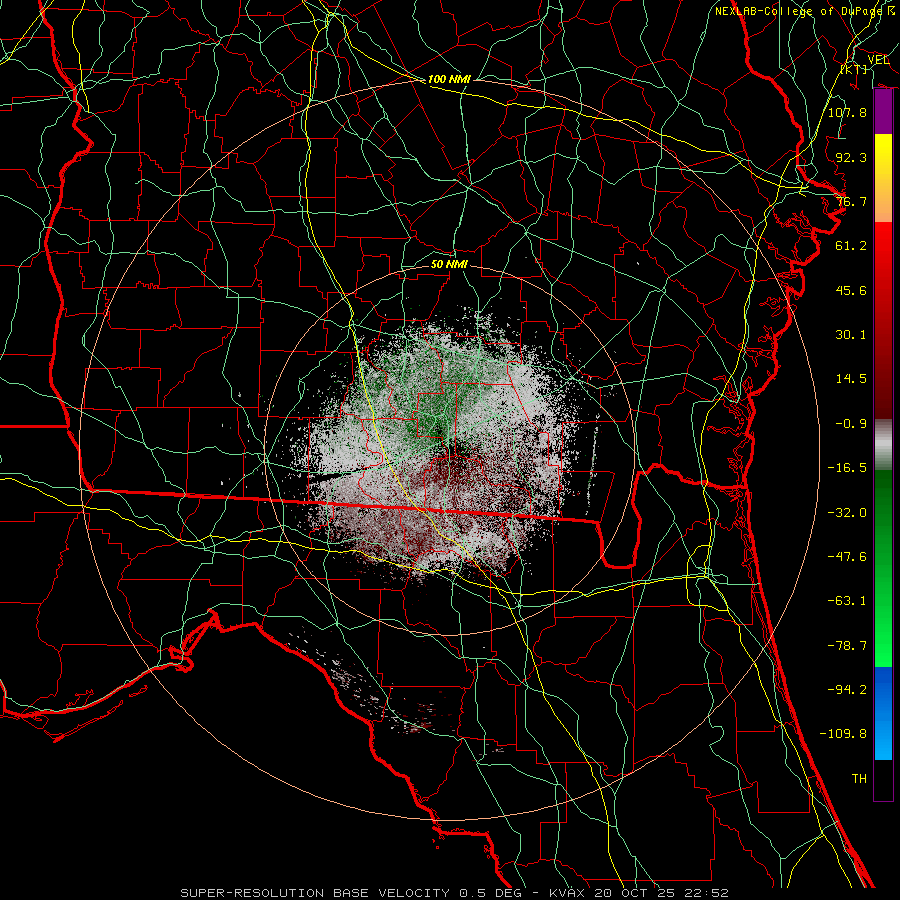The height and width of the screenshot is (900, 900).
Task: Click the gray near-zero segment of the color bar
Action: [x=883, y=445]
